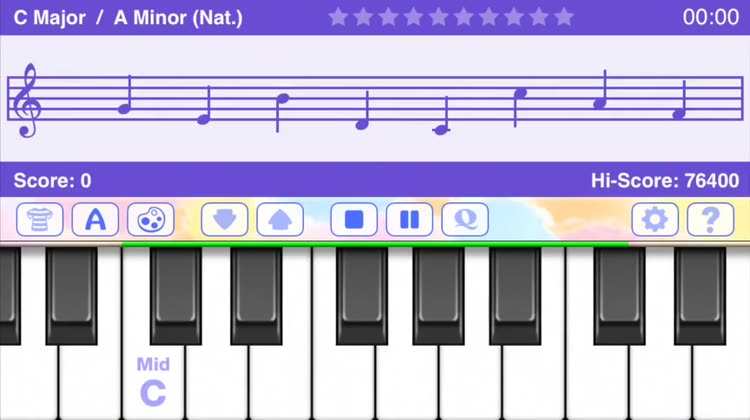Viewport: 750px width, 420px height.
Task: Click the C Major / A Minor title
Action: coord(128,18)
